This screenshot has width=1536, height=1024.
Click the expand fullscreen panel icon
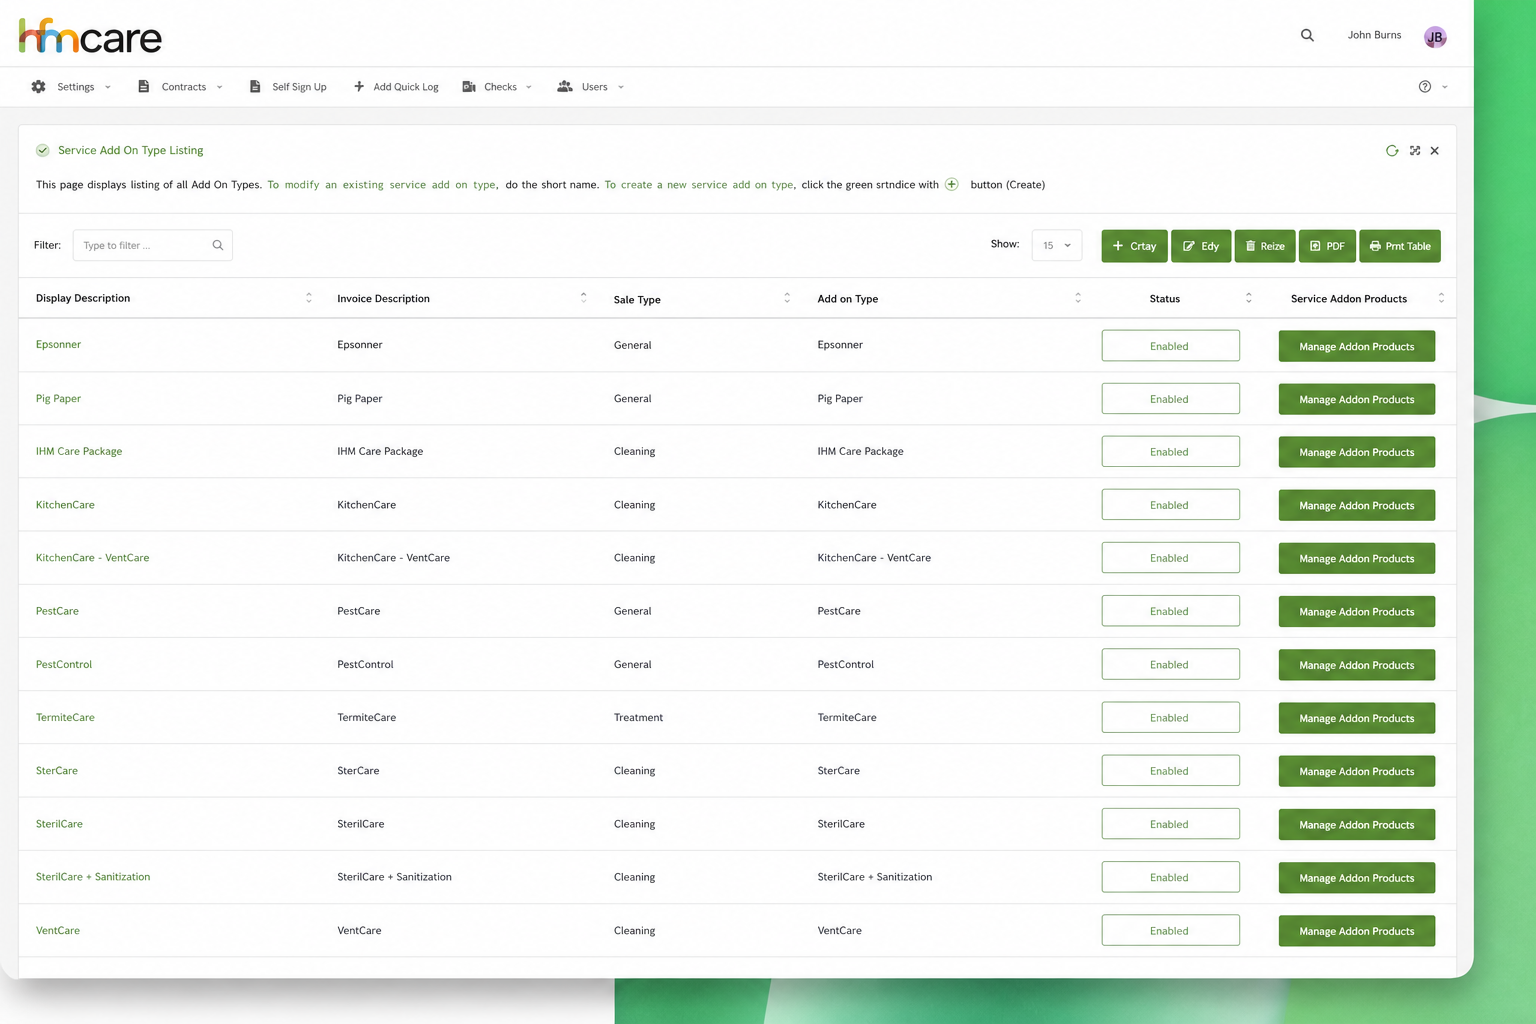tap(1415, 151)
